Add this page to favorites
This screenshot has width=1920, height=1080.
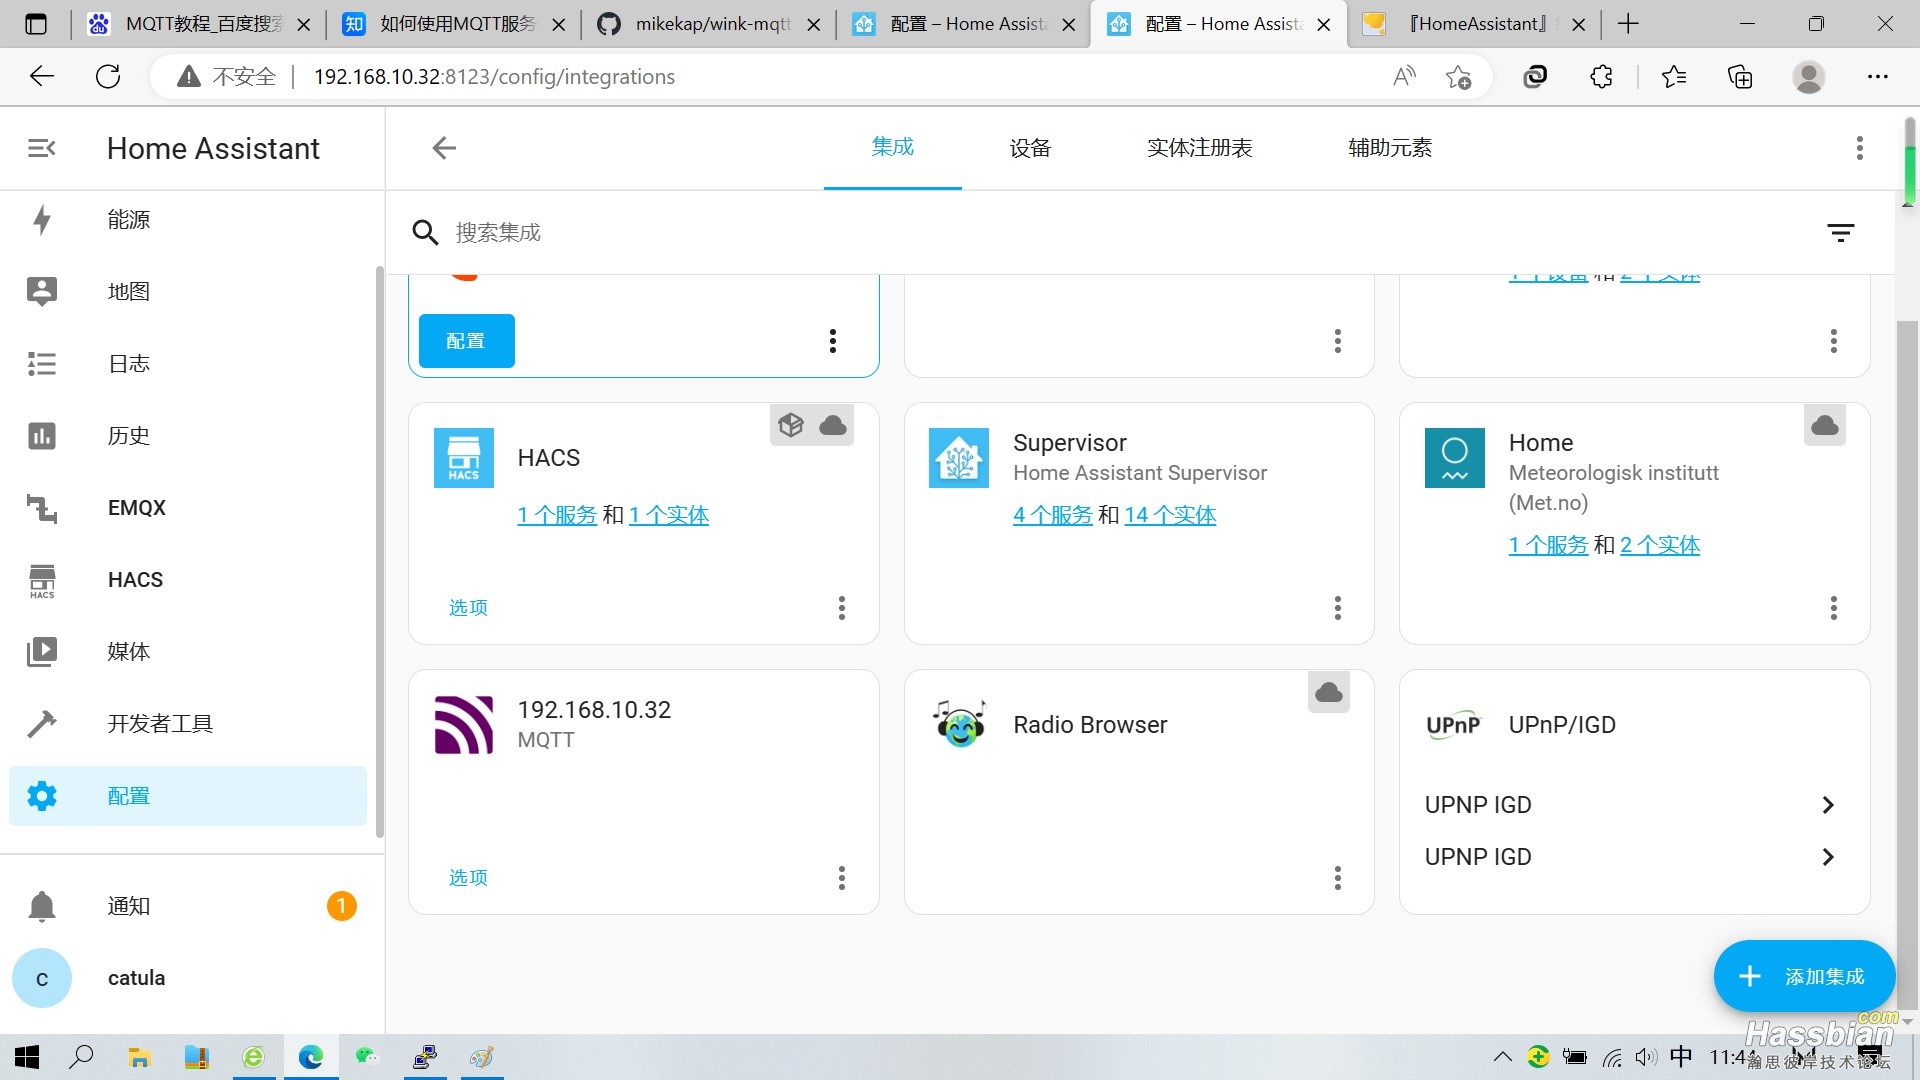click(1458, 76)
